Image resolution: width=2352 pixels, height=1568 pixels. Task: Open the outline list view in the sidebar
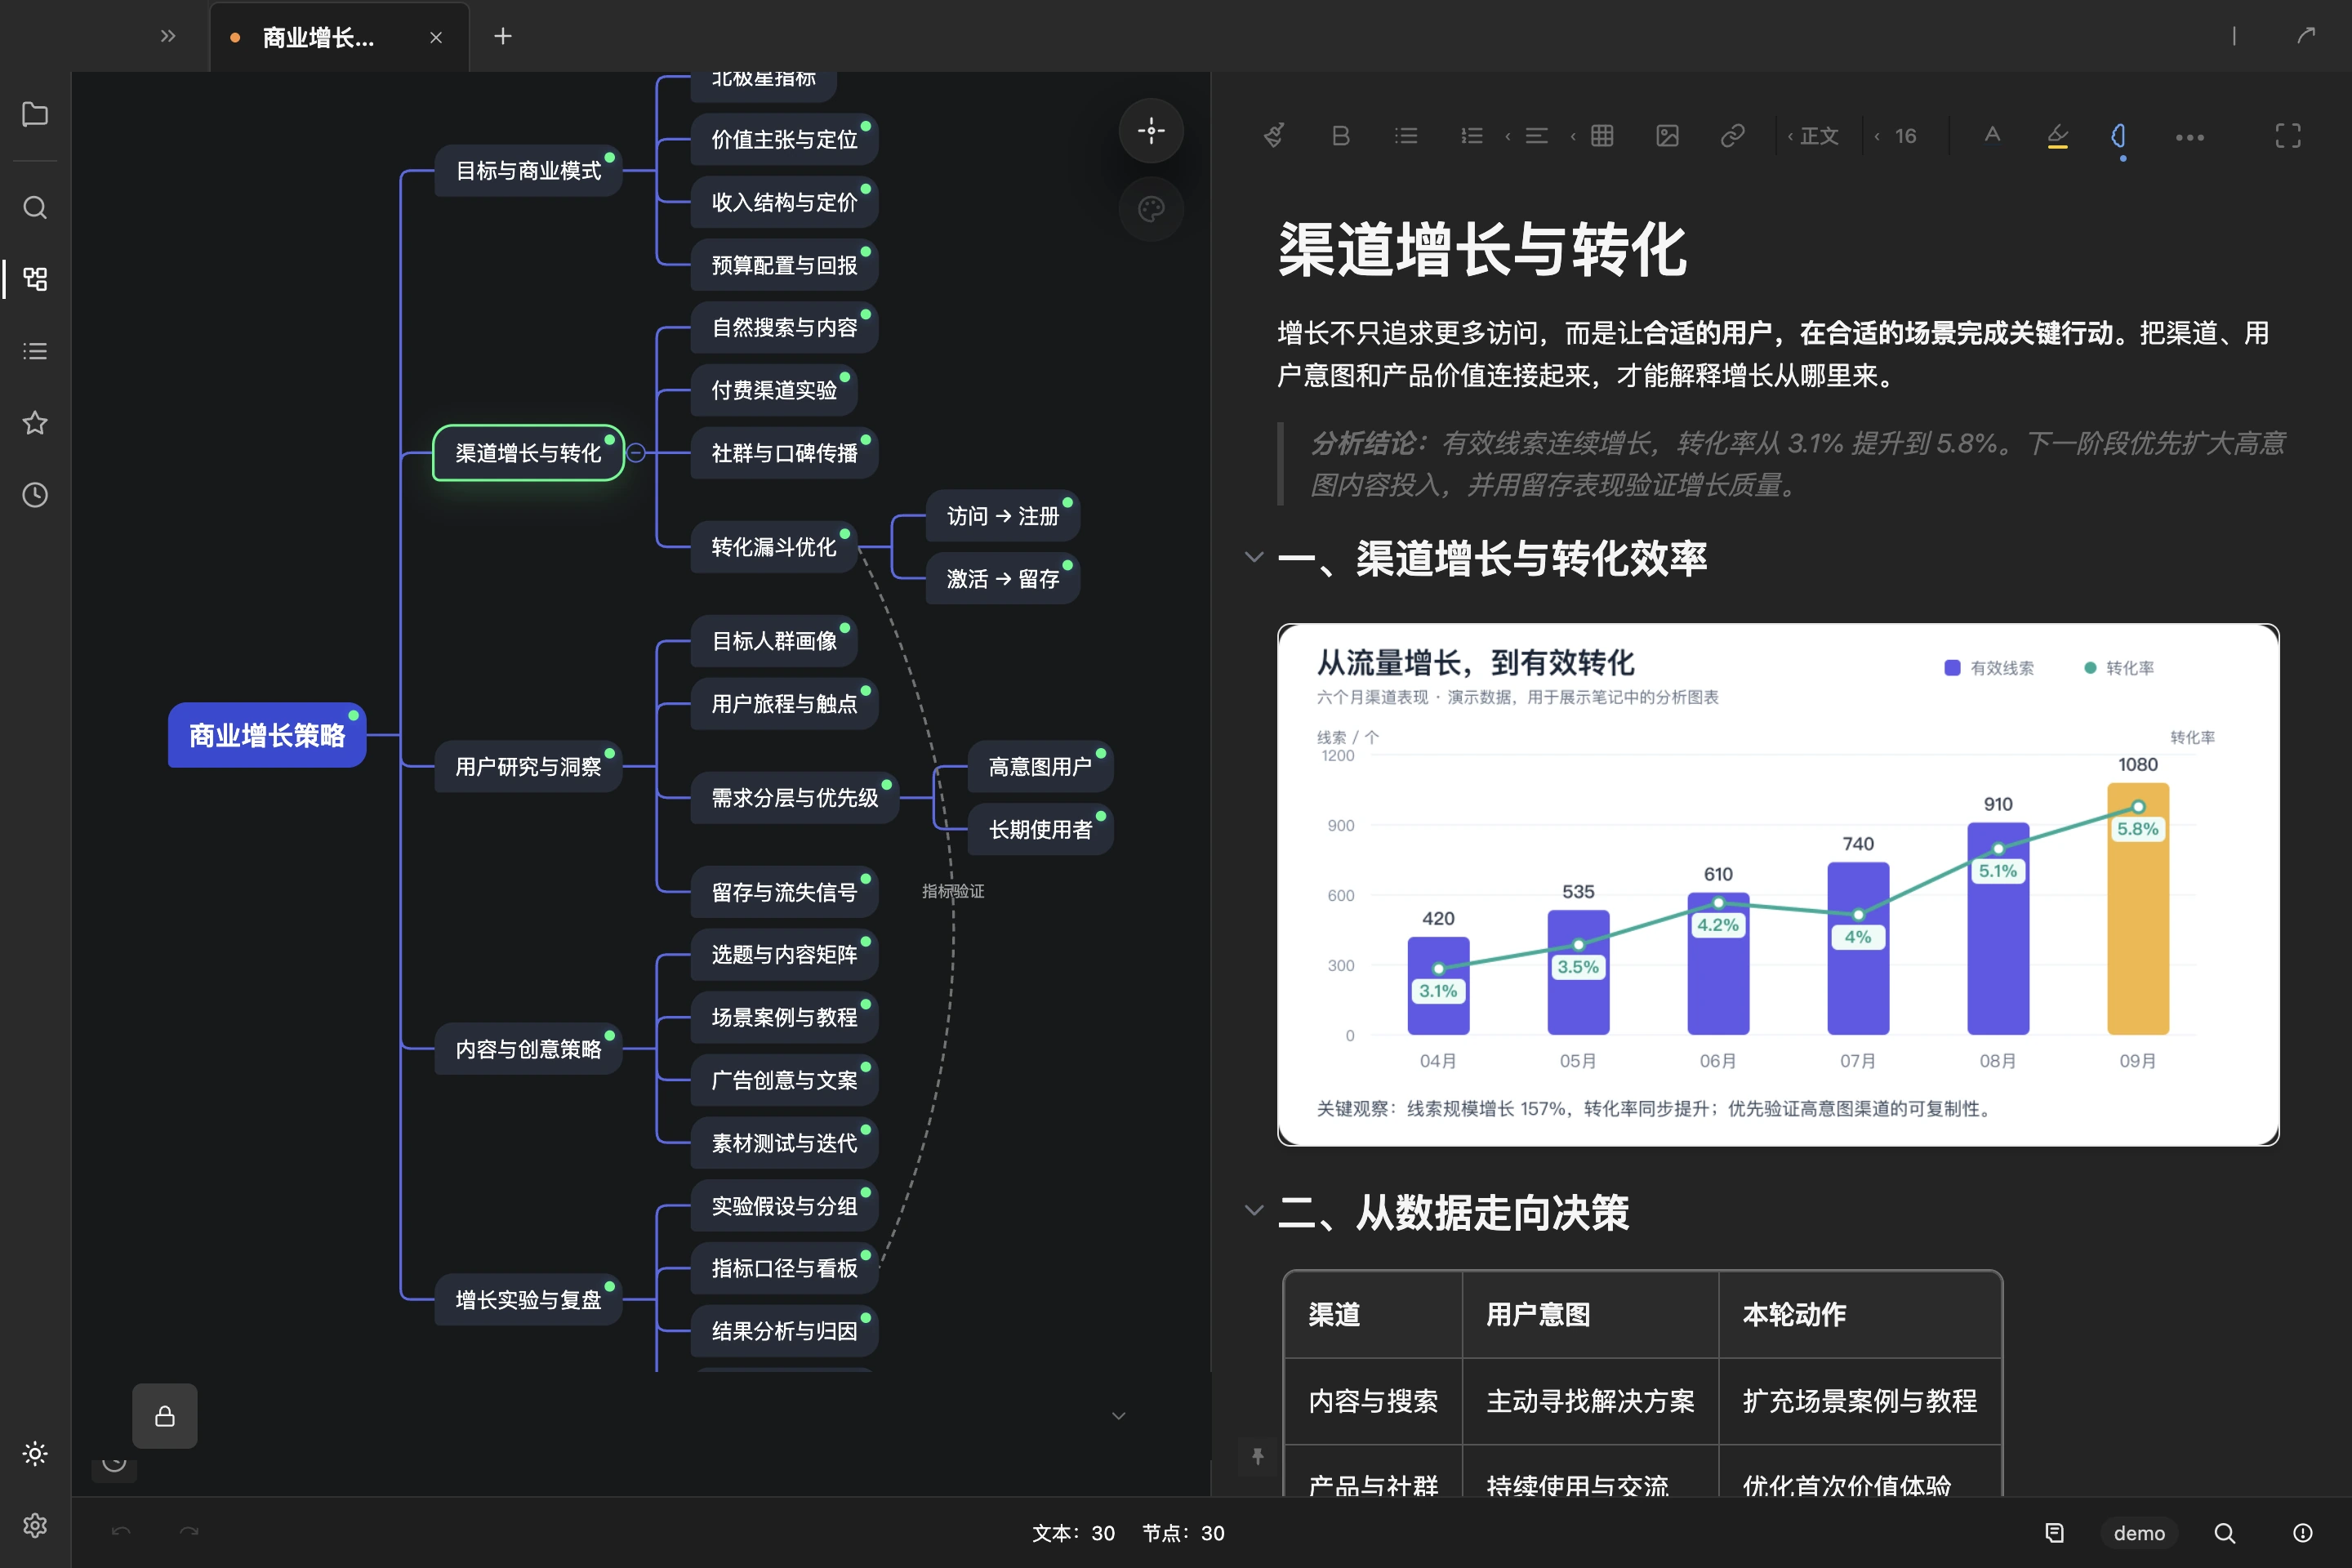coord(35,351)
